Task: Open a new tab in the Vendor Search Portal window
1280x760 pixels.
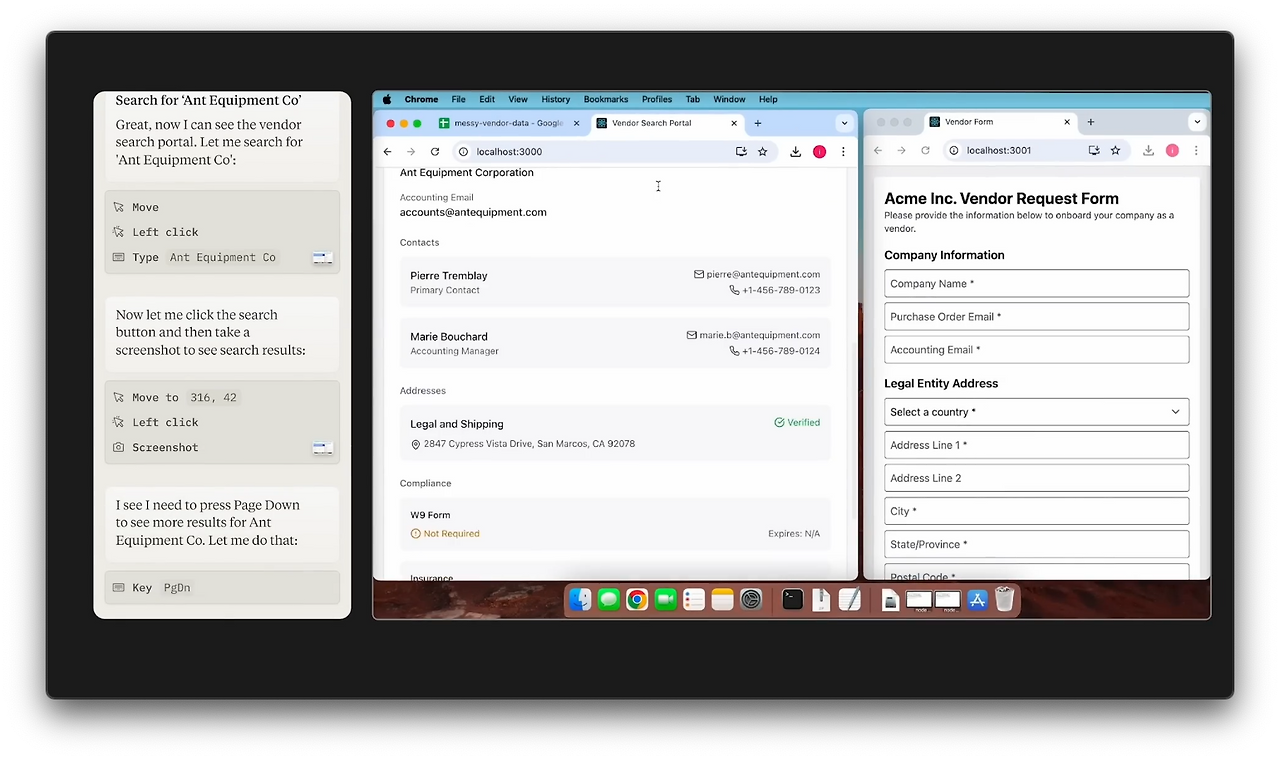Action: (758, 123)
